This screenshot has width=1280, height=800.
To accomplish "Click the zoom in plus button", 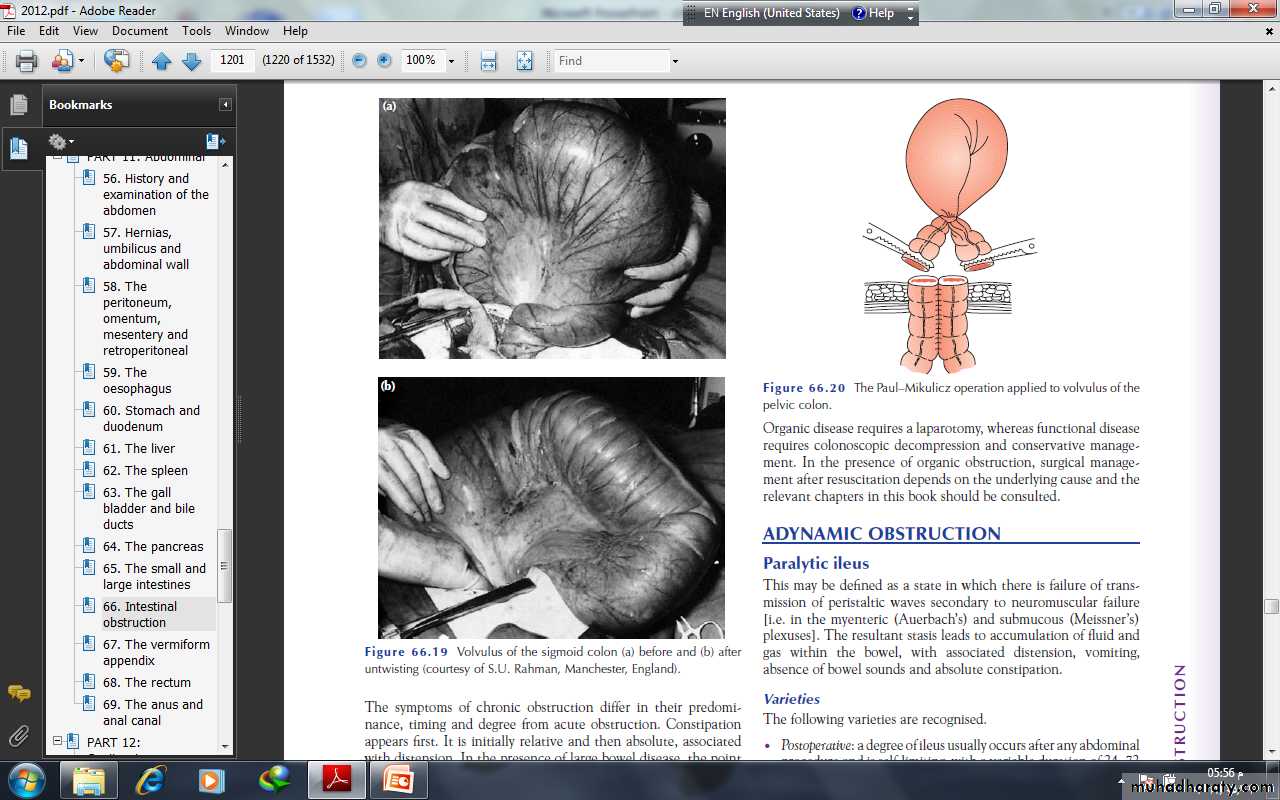I will pos(384,61).
